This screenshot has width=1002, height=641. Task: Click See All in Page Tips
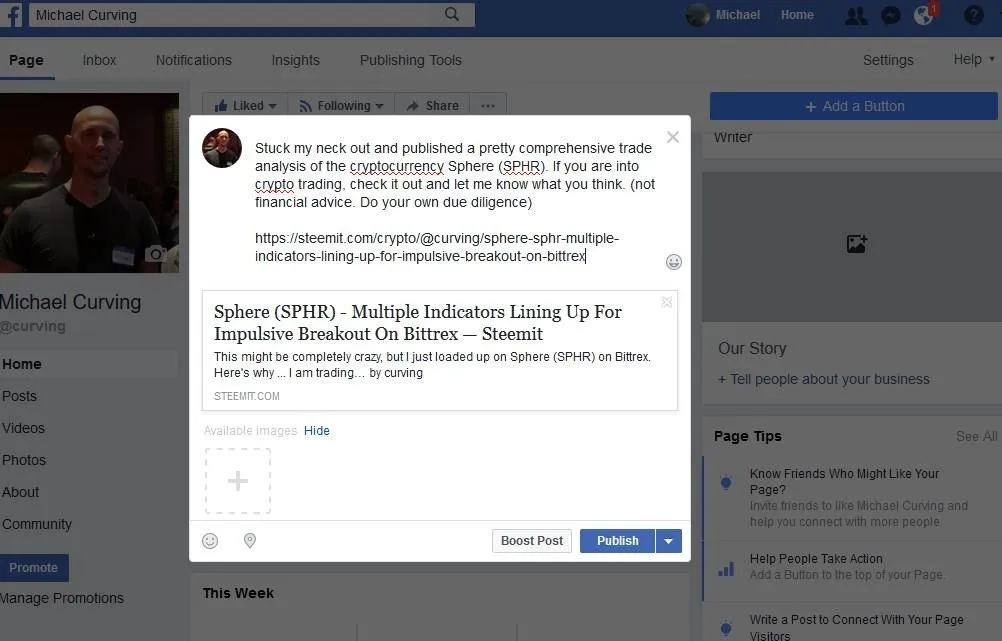[976, 436]
